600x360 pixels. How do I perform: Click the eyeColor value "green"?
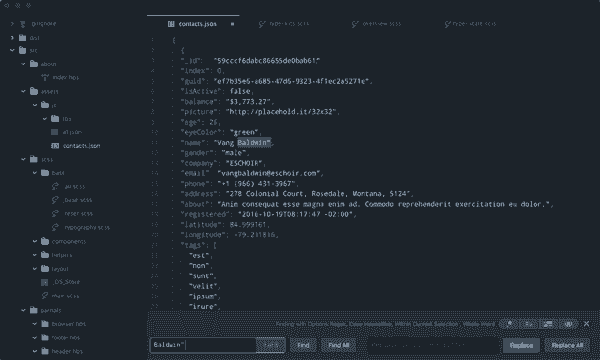tap(245, 132)
